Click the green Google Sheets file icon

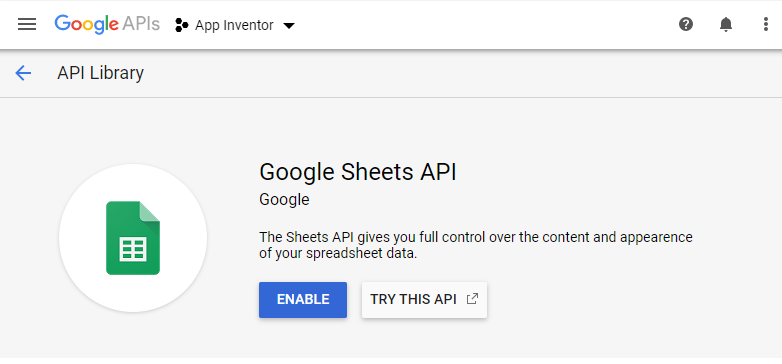point(133,238)
